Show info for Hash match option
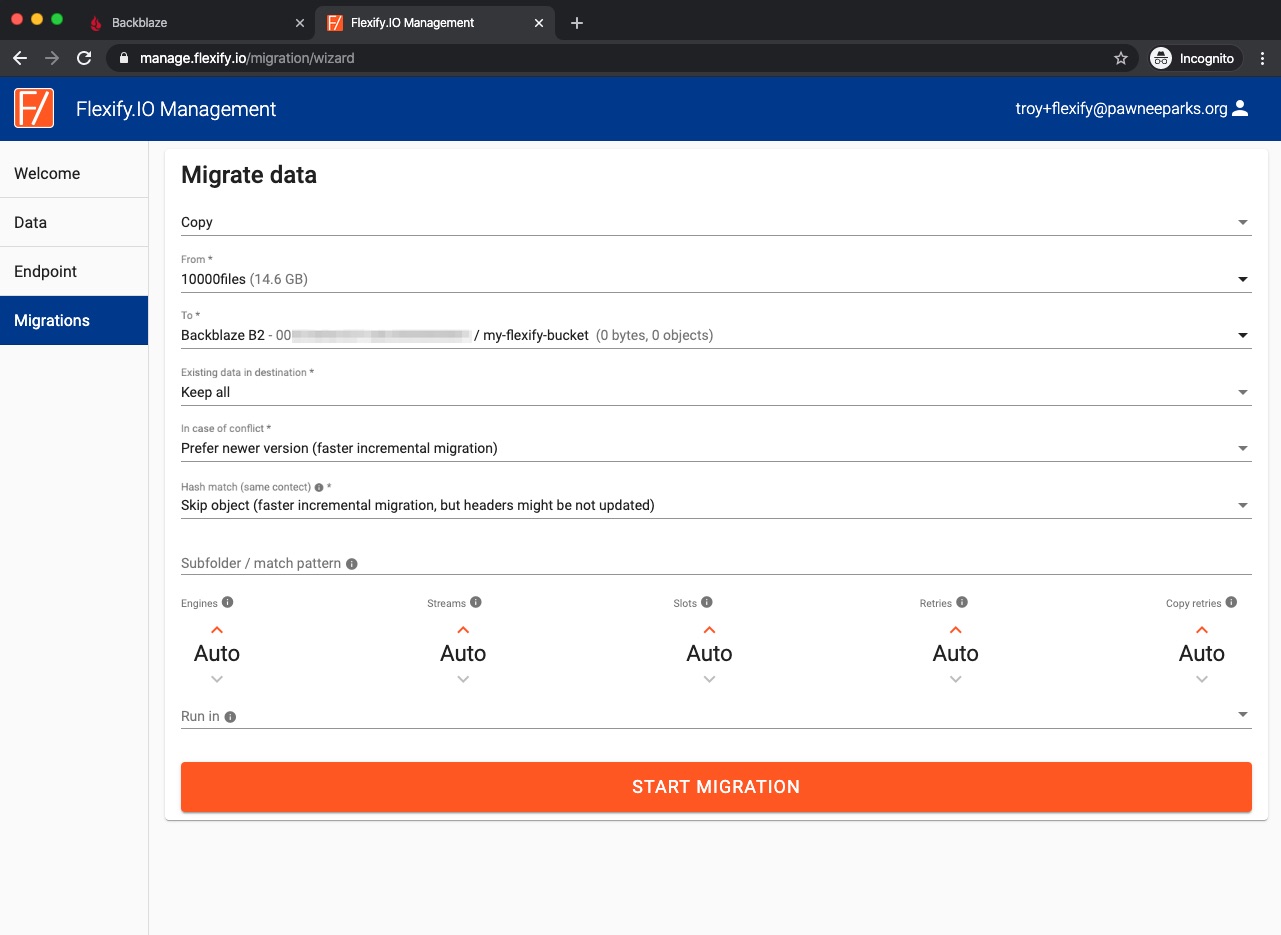Viewport: 1281px width, 935px height. click(x=319, y=487)
